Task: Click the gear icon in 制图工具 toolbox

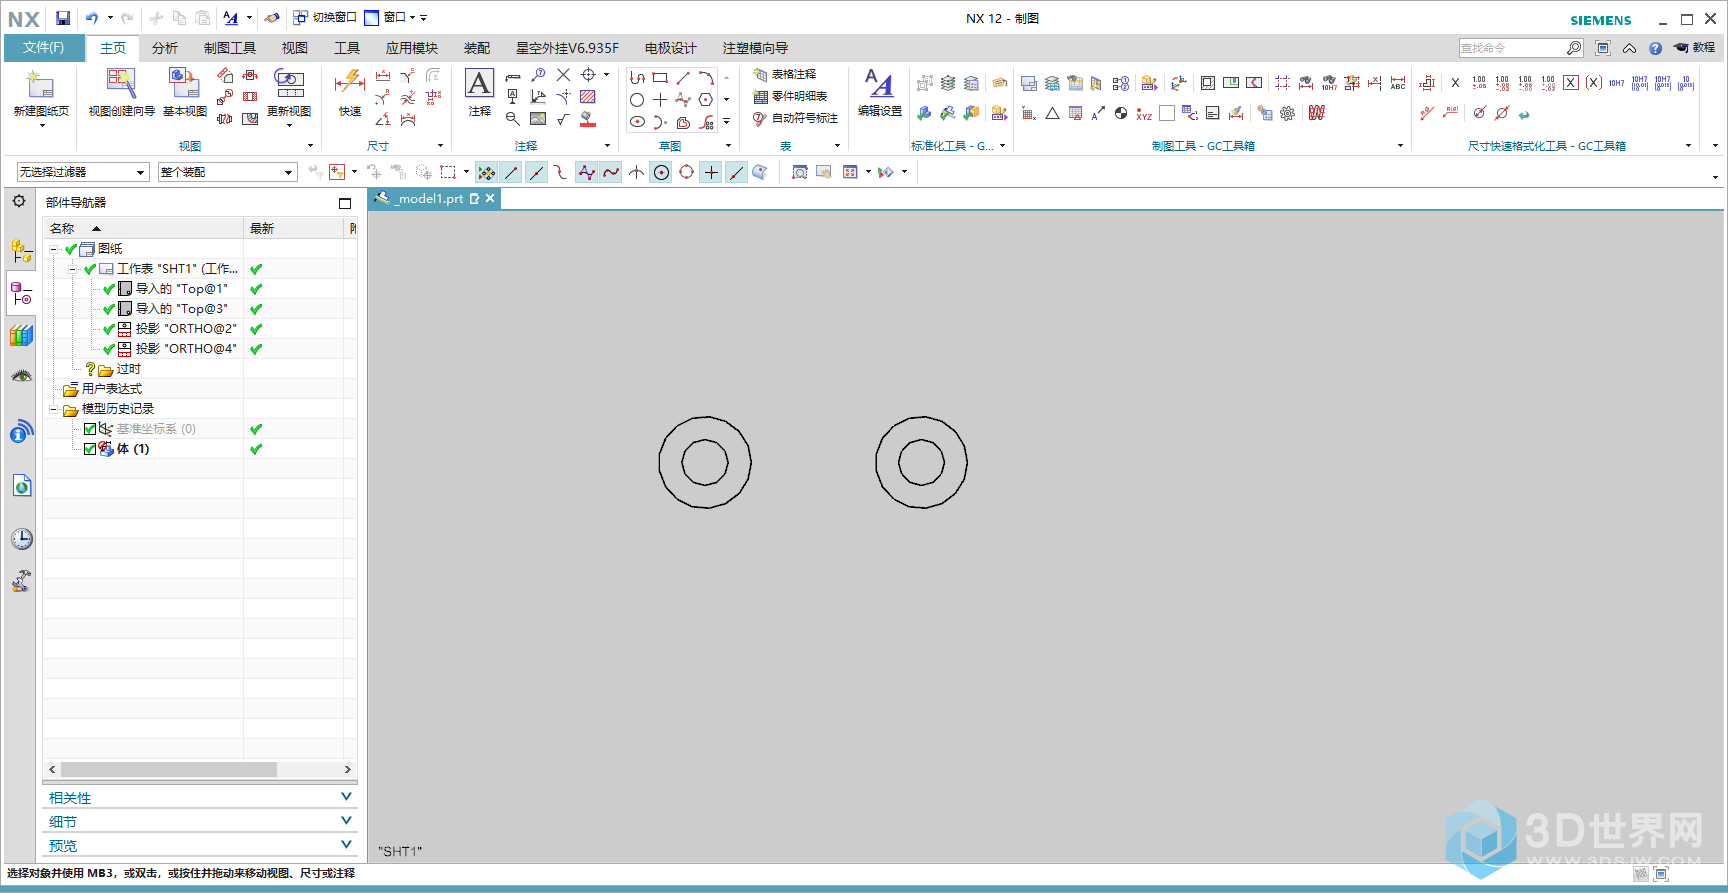Action: [x=1288, y=114]
